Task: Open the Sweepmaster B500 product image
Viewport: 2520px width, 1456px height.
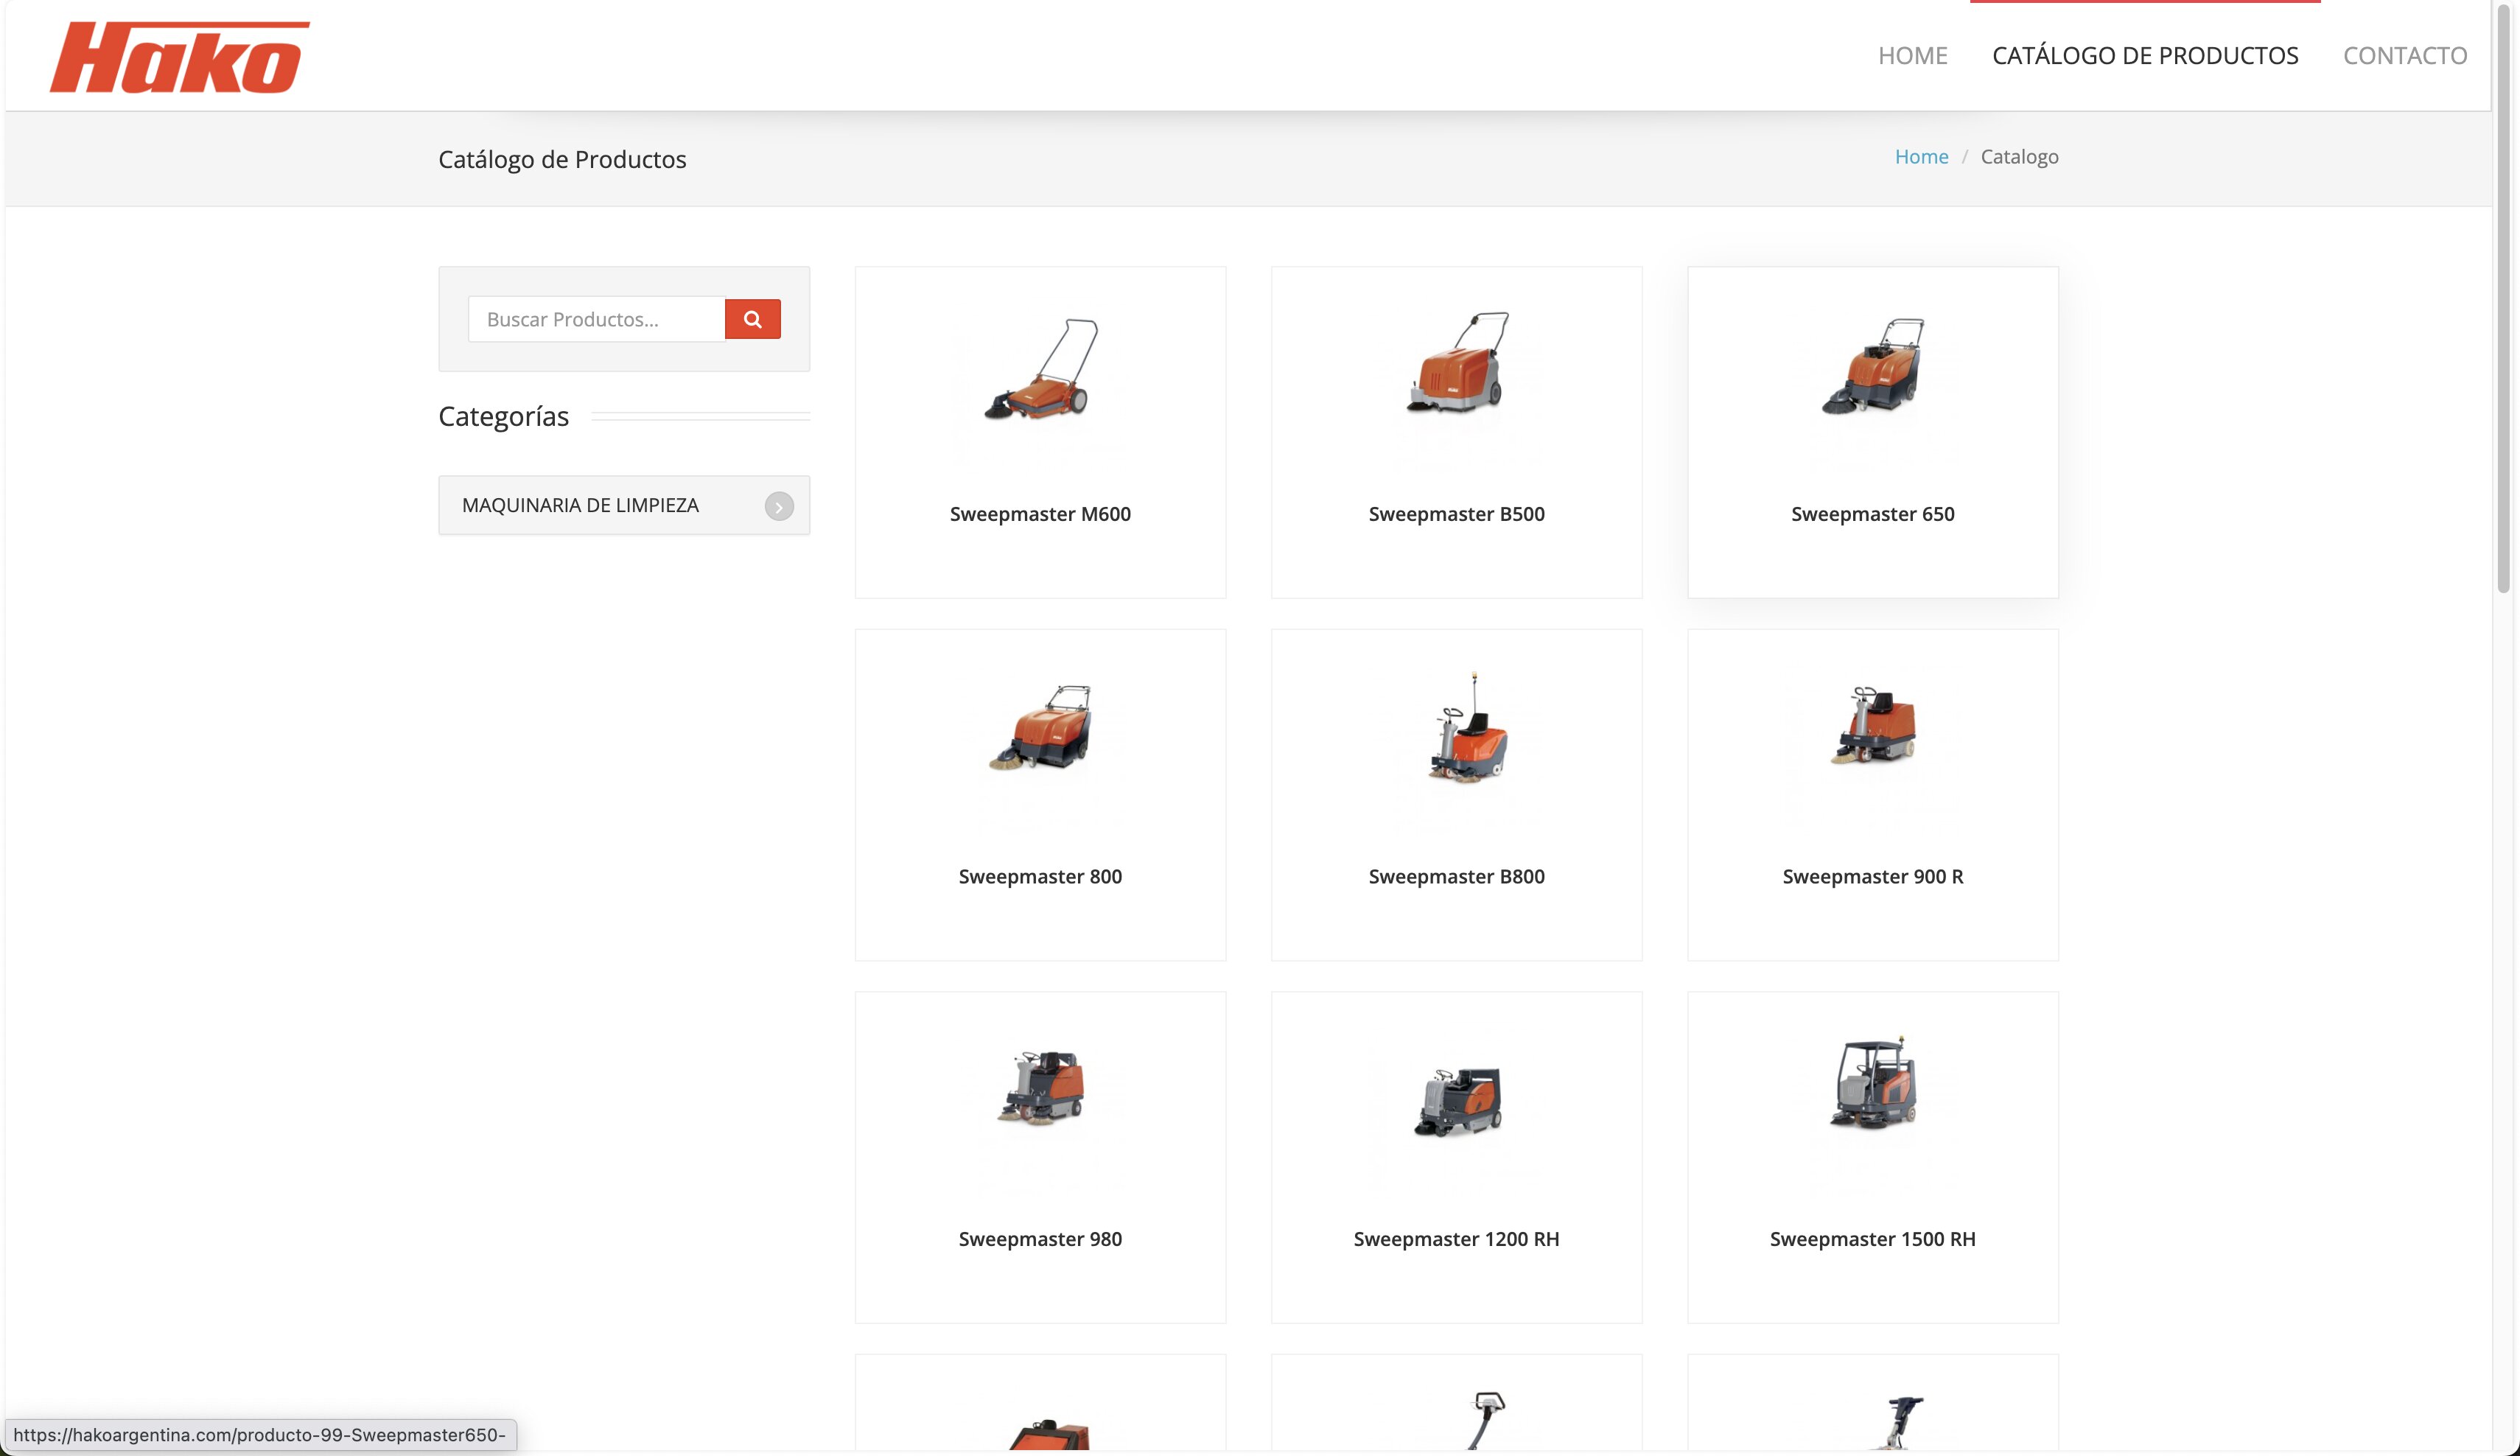Action: (1456, 363)
